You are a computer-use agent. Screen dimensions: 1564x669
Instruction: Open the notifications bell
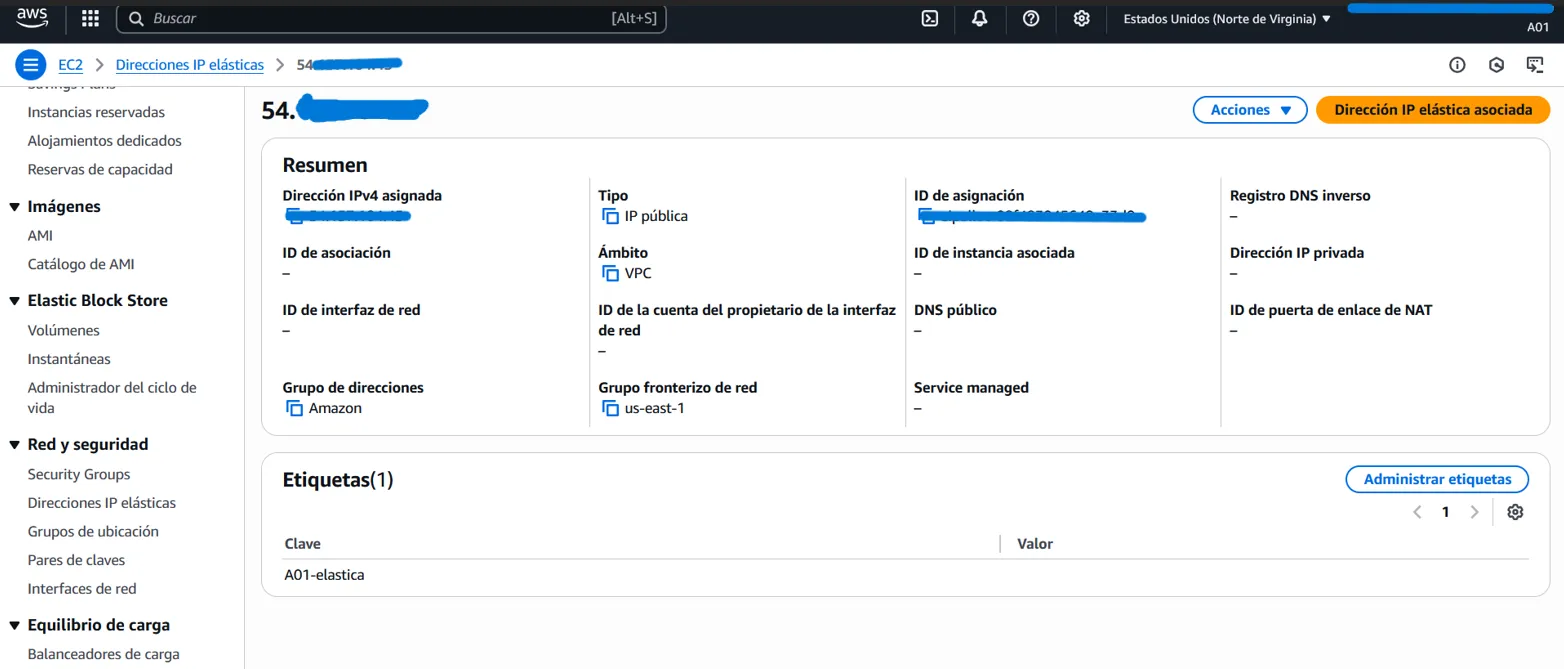(979, 18)
